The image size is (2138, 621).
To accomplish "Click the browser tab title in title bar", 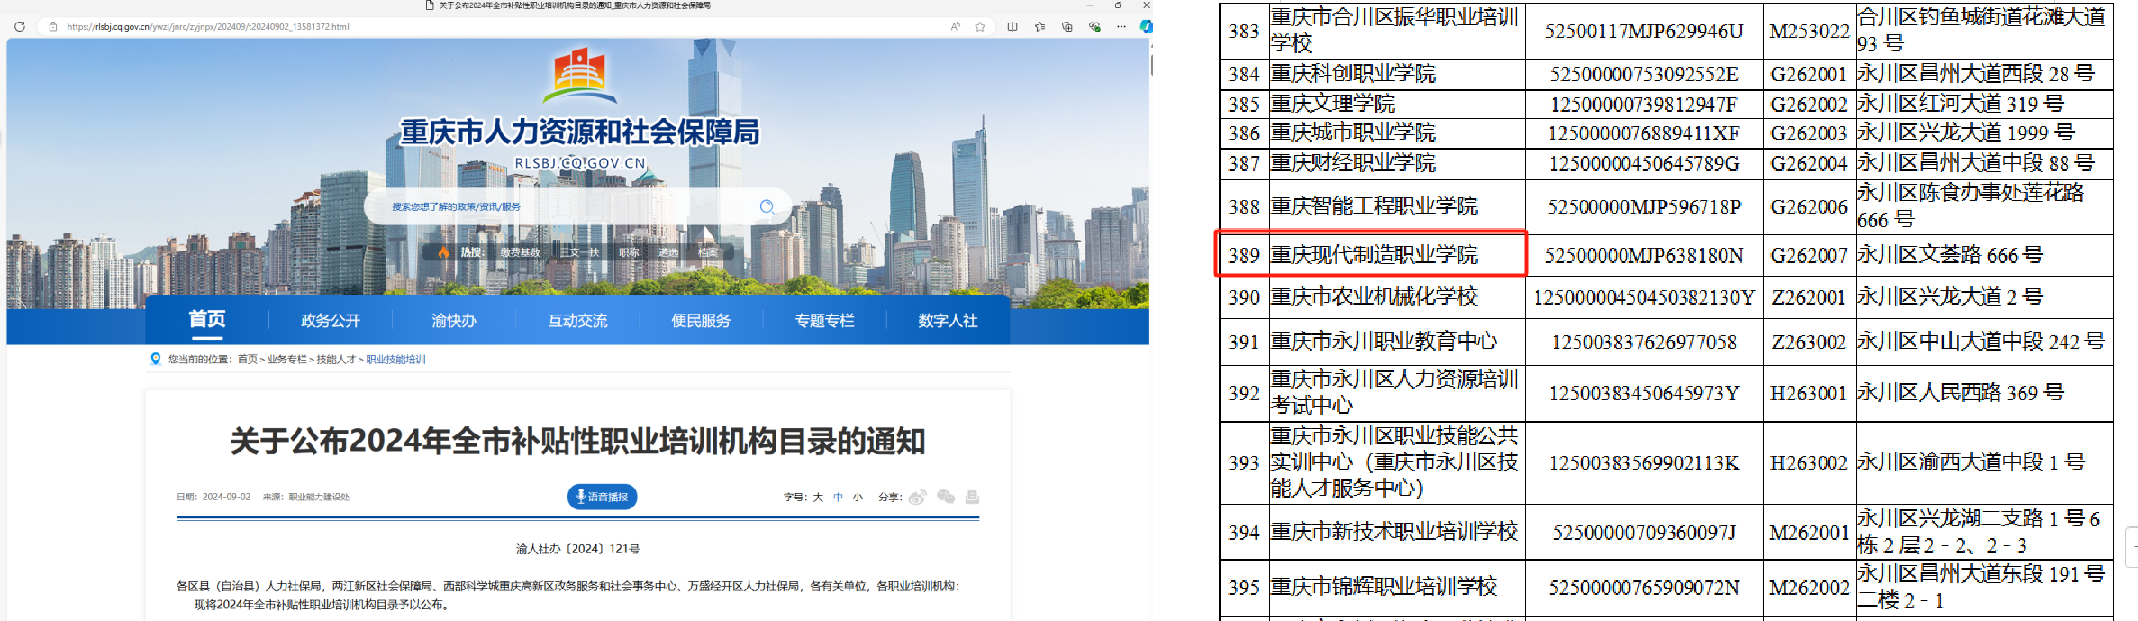I will click(x=575, y=5).
